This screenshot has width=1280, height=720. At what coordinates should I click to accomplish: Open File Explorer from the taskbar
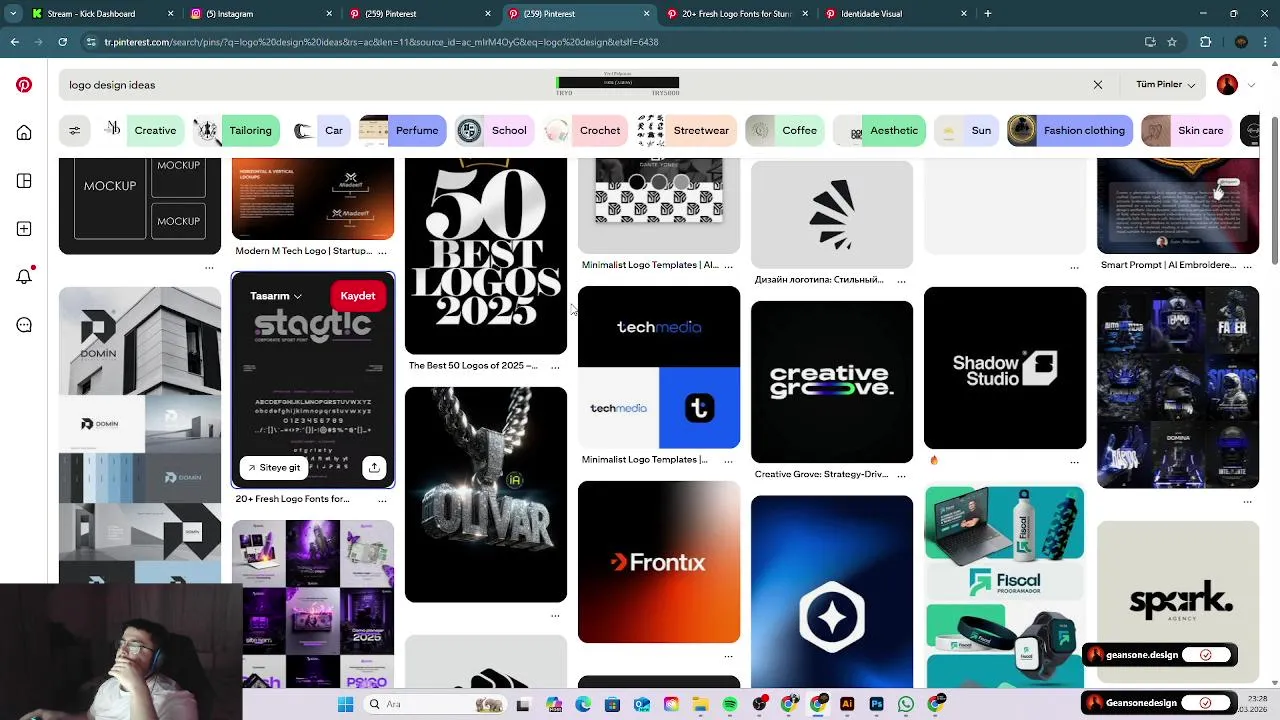tap(701, 704)
